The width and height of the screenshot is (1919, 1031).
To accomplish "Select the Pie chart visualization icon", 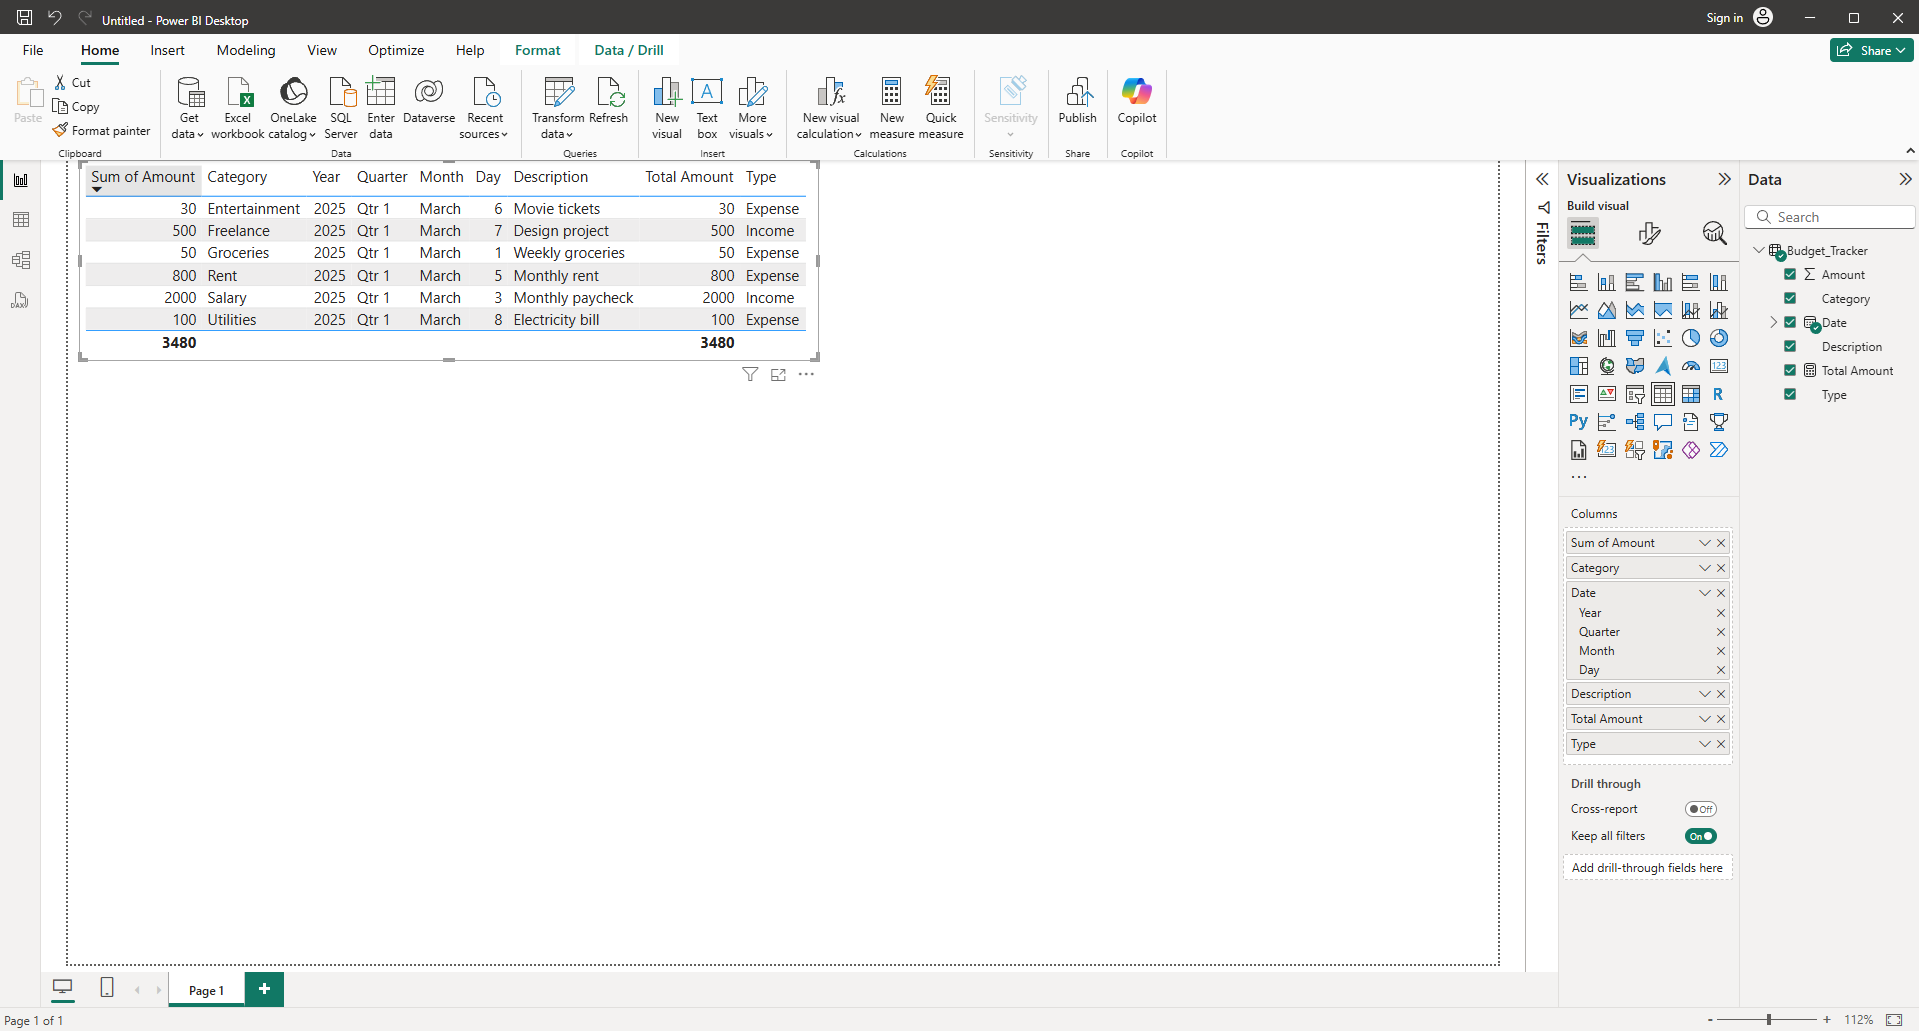I will (x=1690, y=338).
